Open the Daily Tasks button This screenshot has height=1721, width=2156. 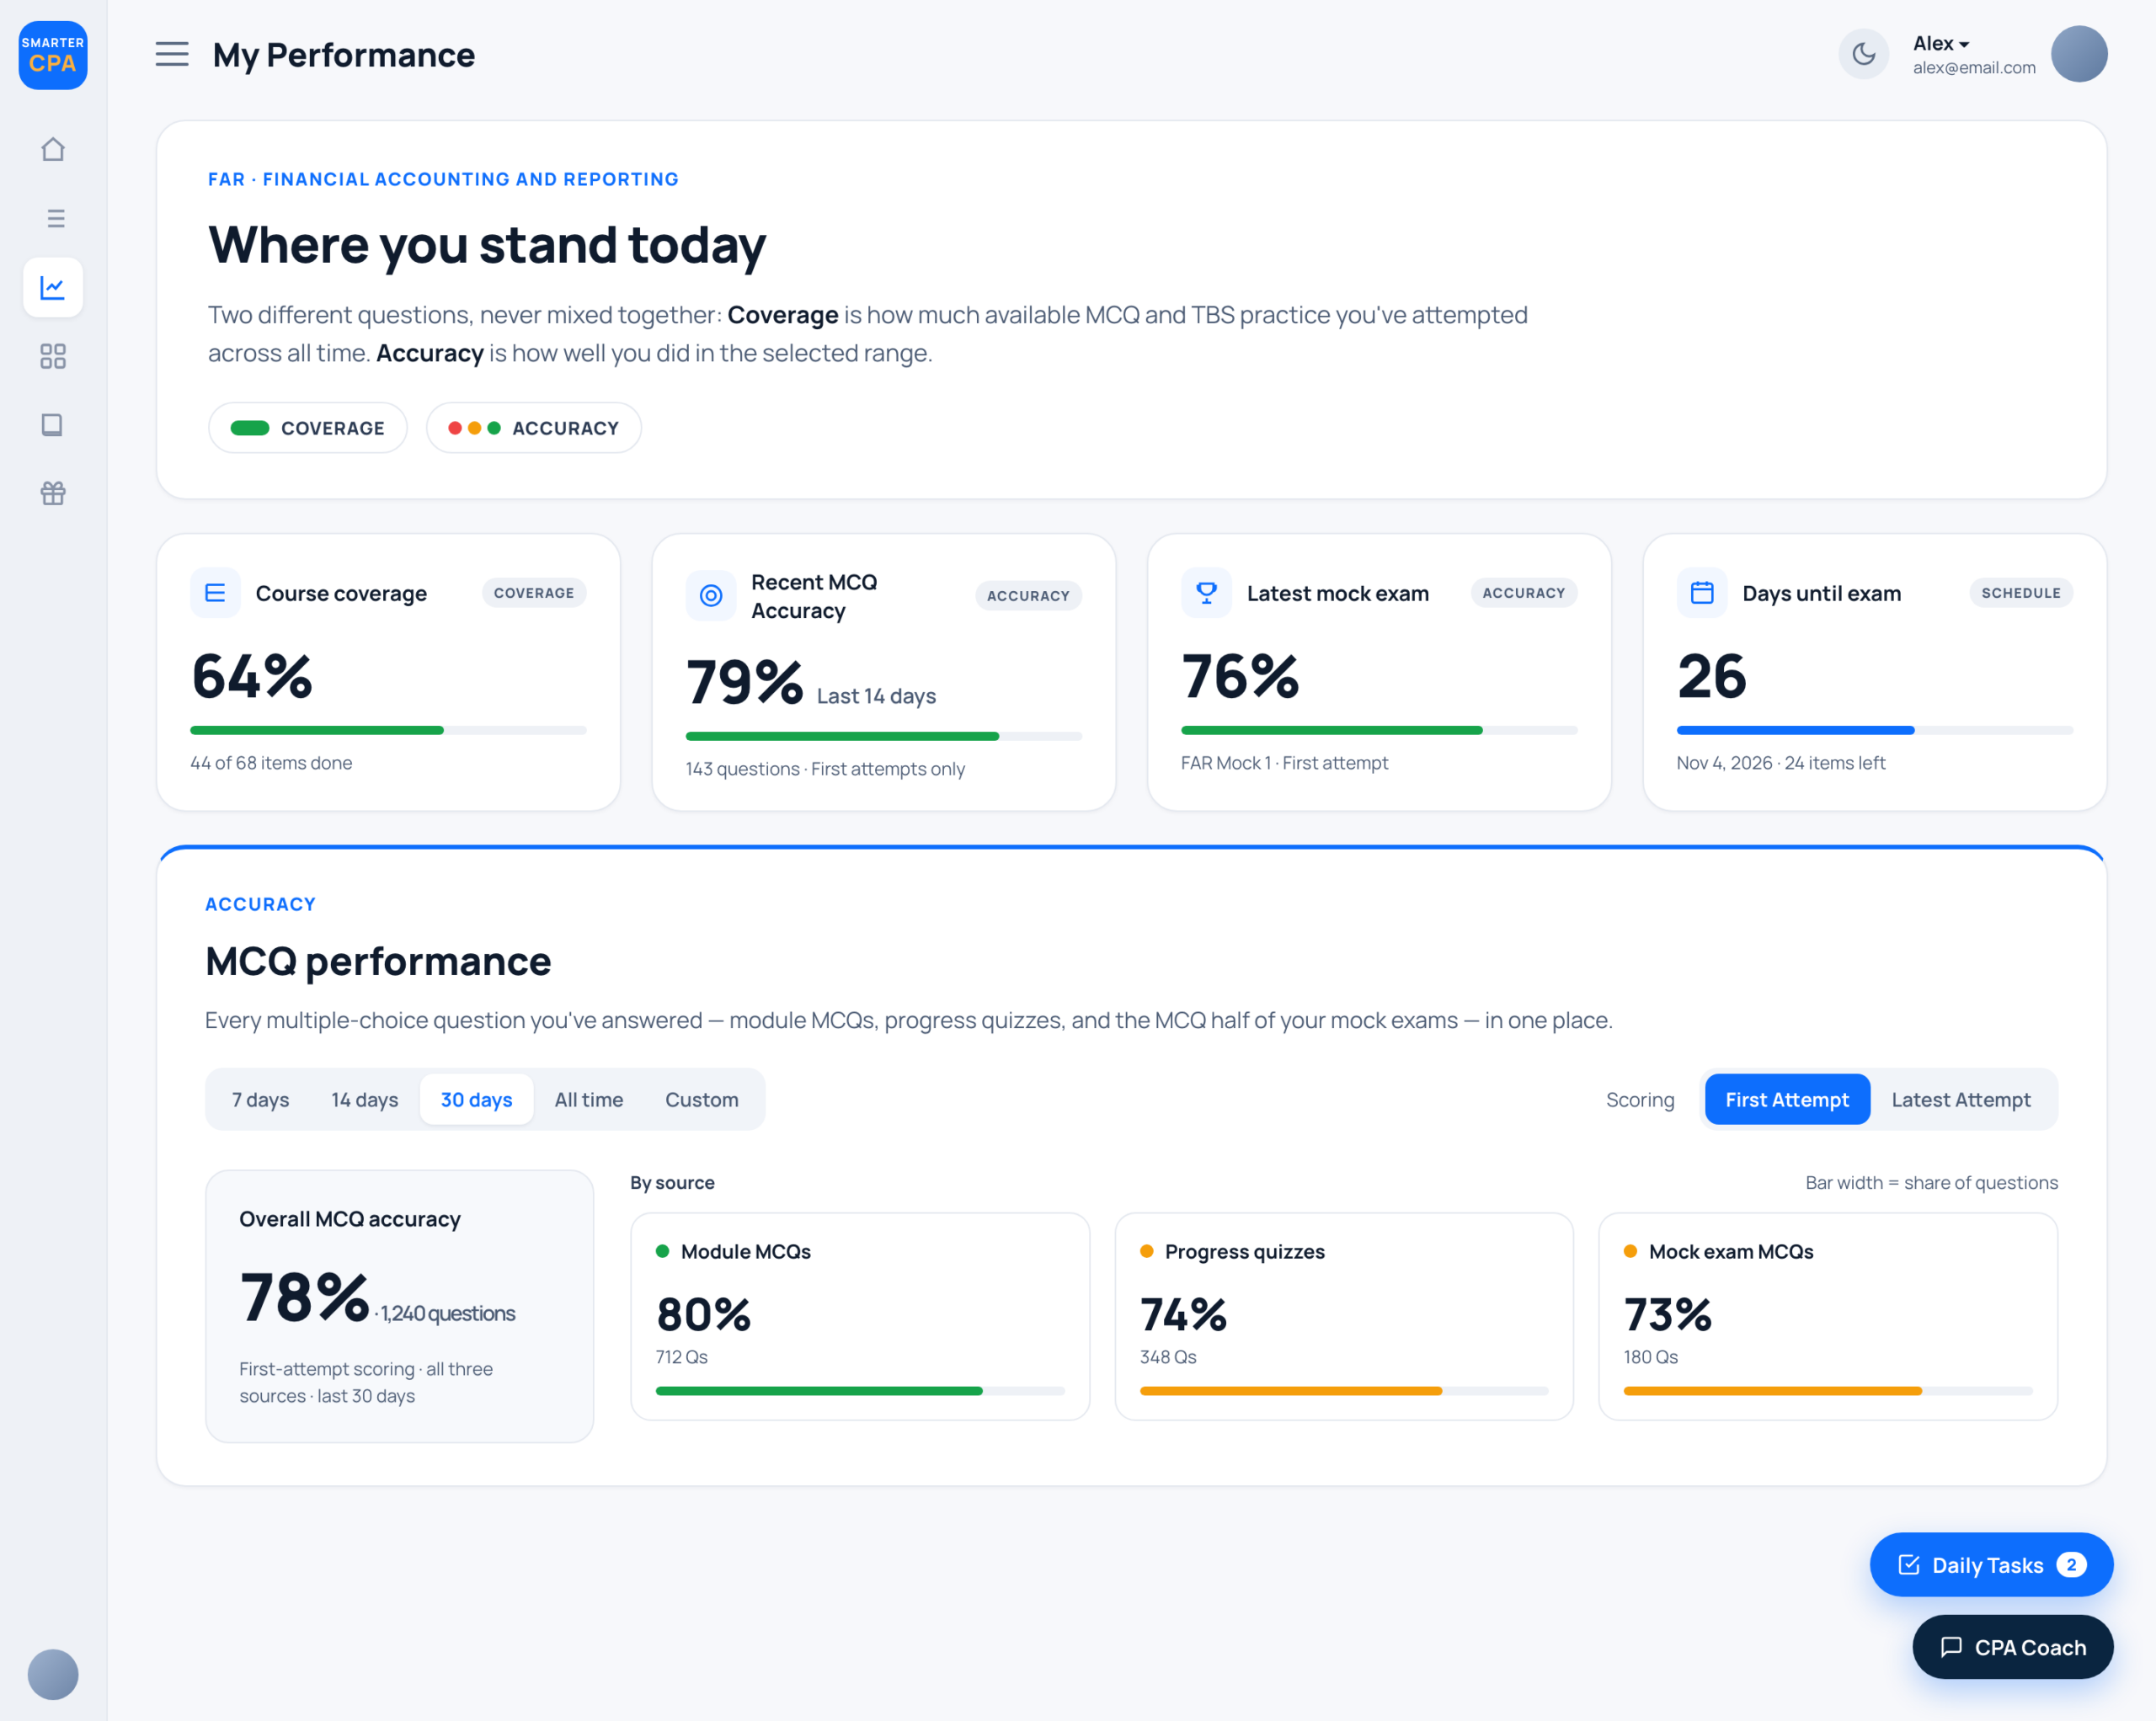pos(1991,1565)
